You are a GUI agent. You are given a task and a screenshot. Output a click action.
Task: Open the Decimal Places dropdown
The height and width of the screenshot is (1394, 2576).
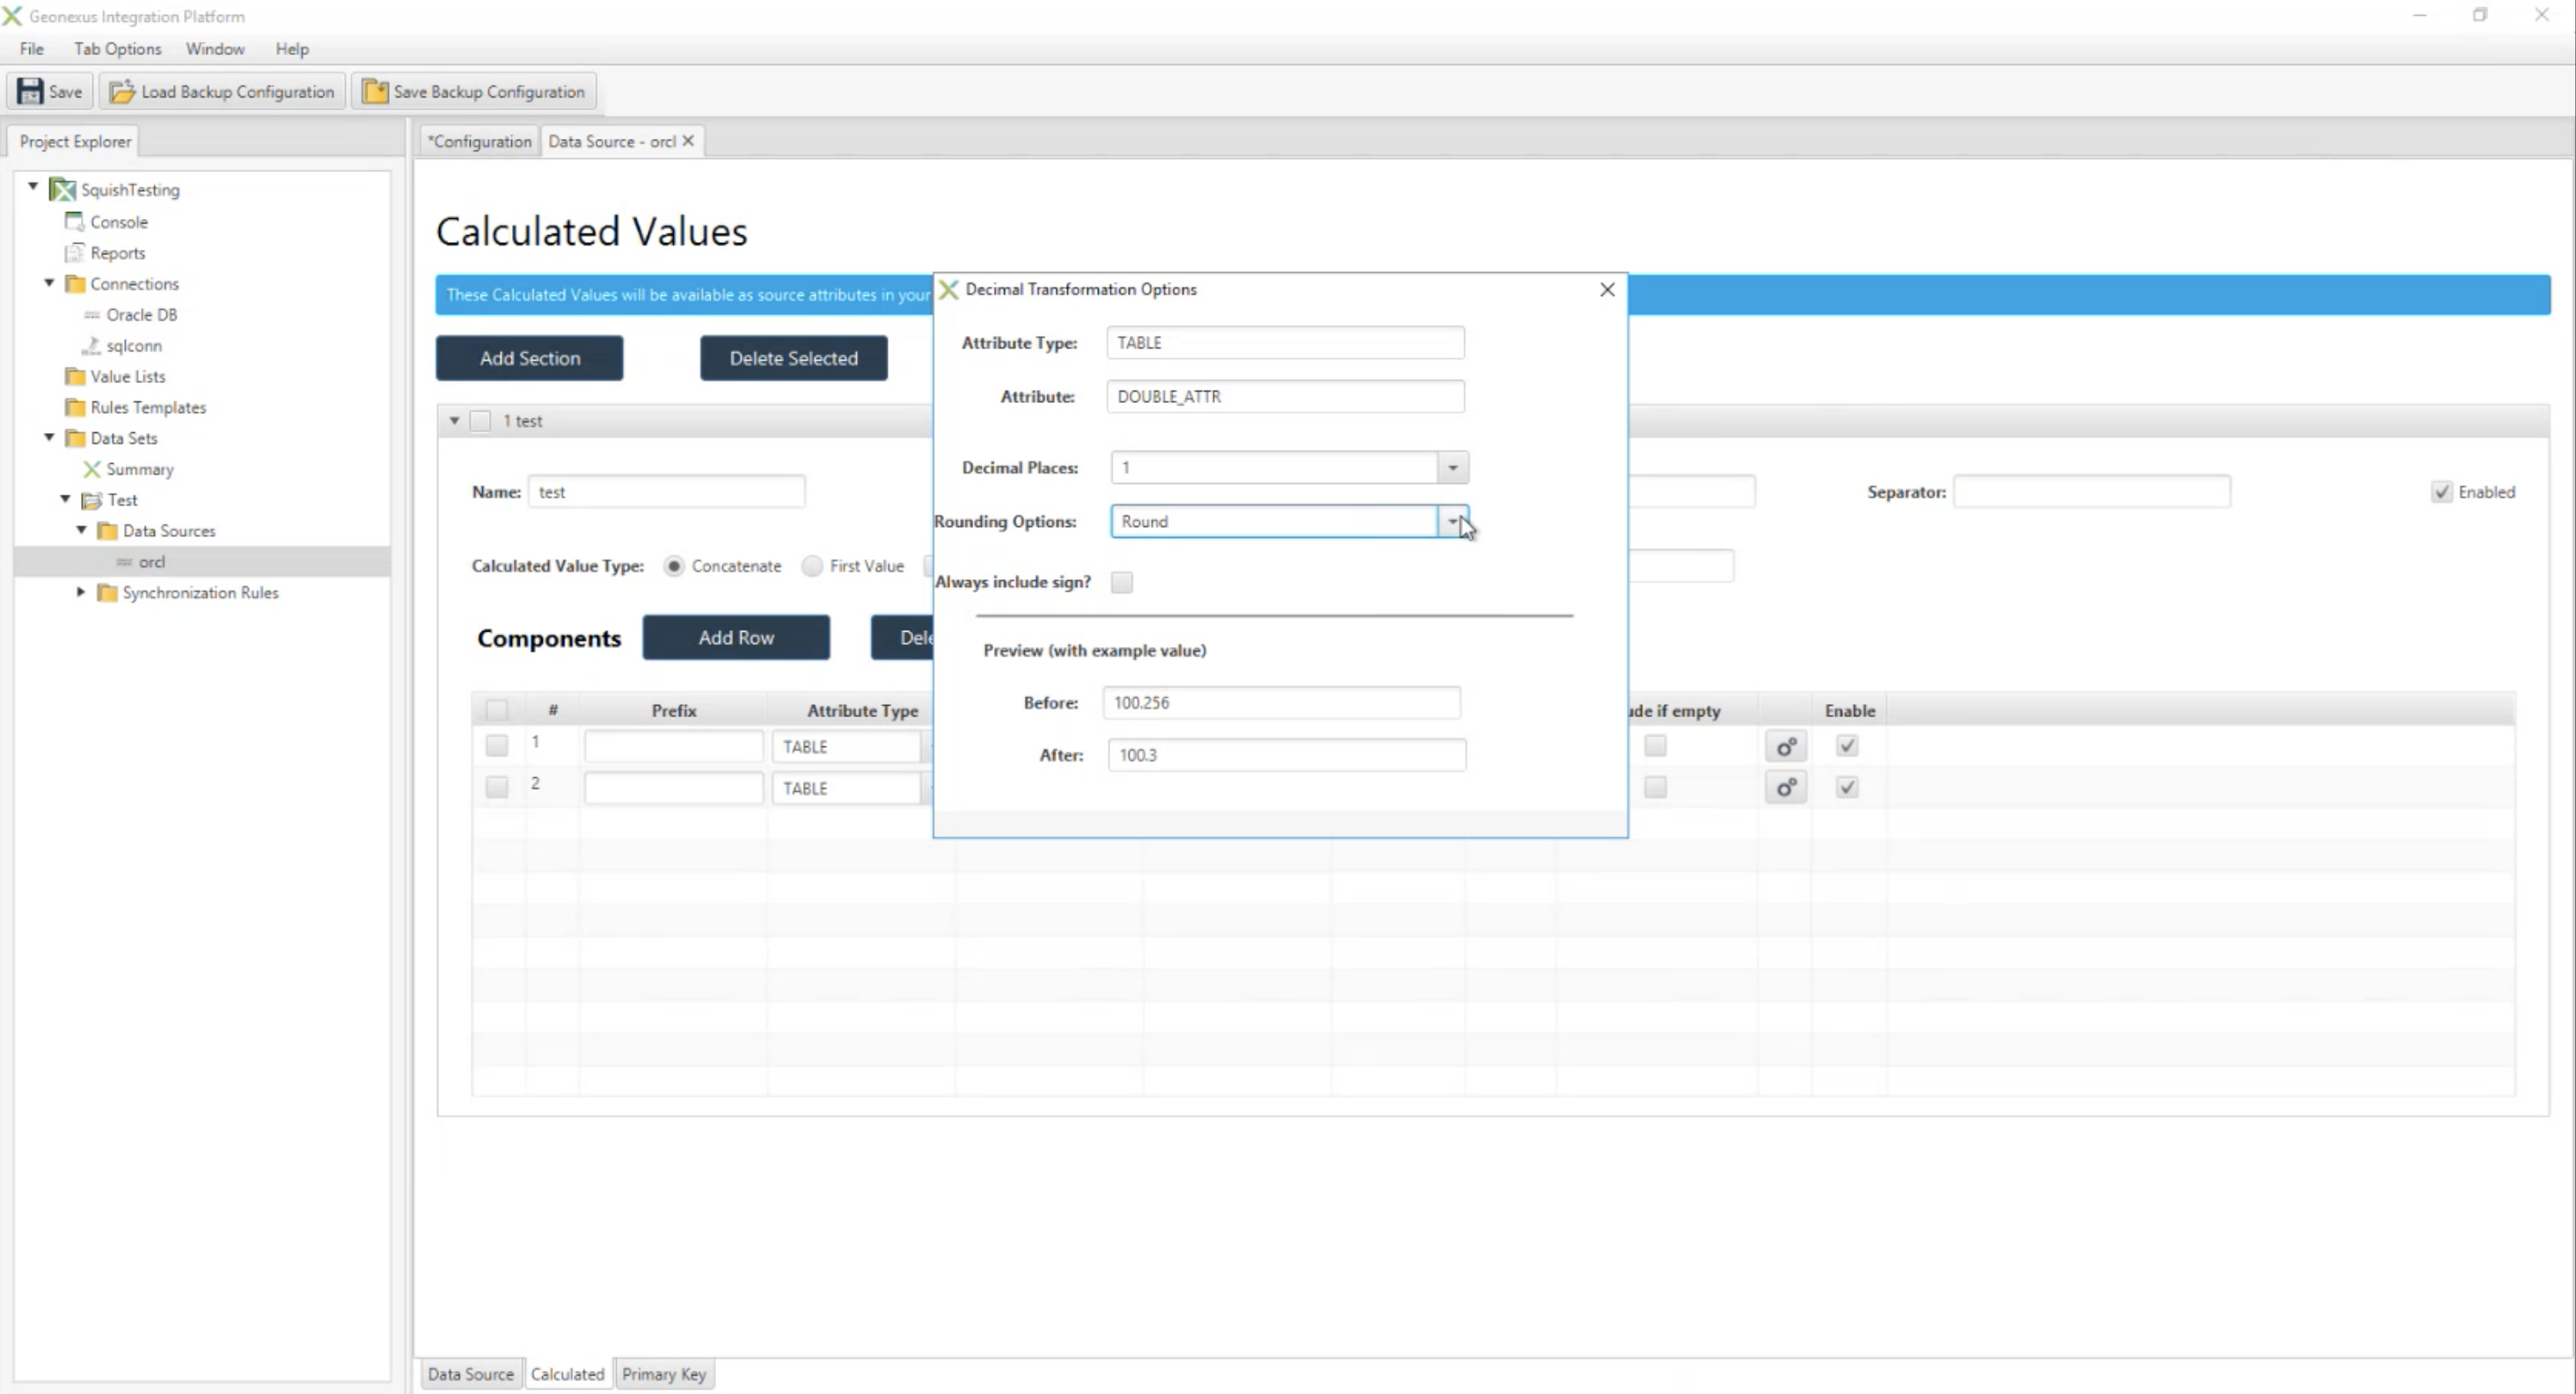(1453, 467)
